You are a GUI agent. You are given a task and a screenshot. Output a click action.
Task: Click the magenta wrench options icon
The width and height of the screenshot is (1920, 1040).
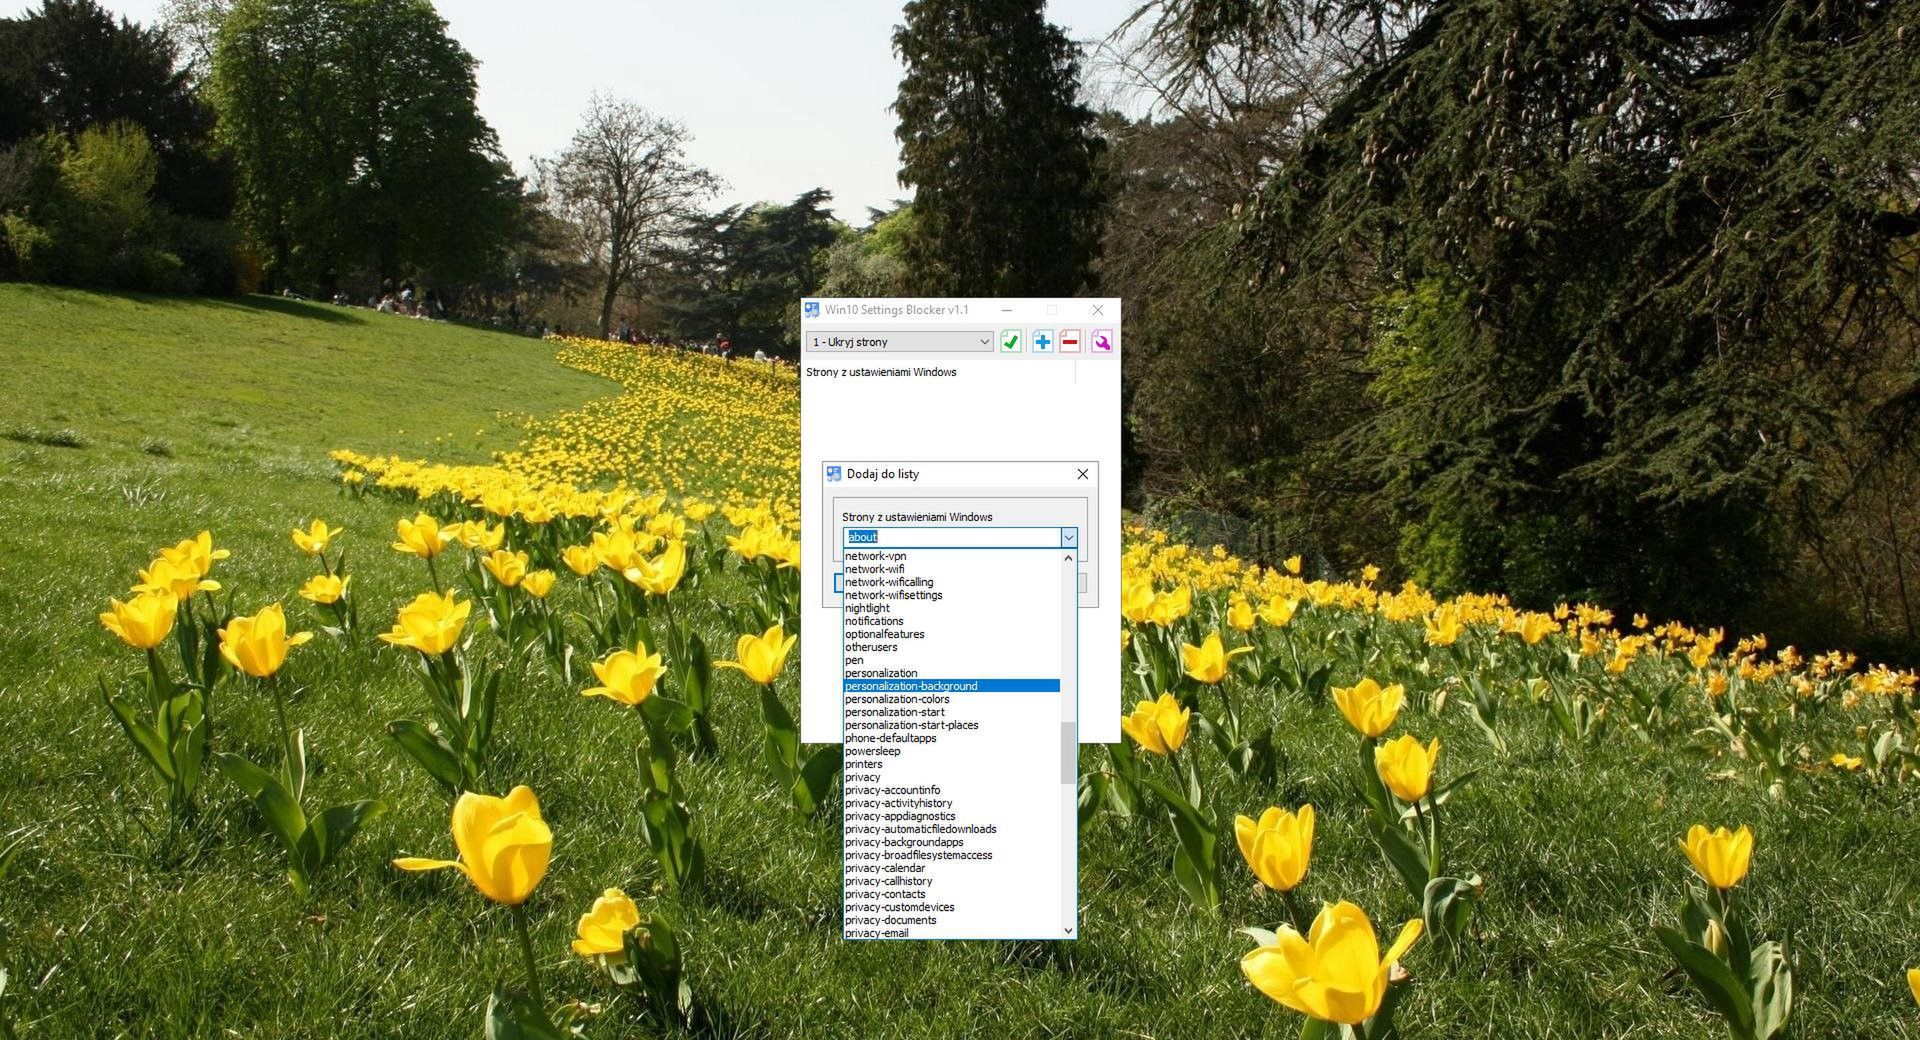coord(1102,342)
